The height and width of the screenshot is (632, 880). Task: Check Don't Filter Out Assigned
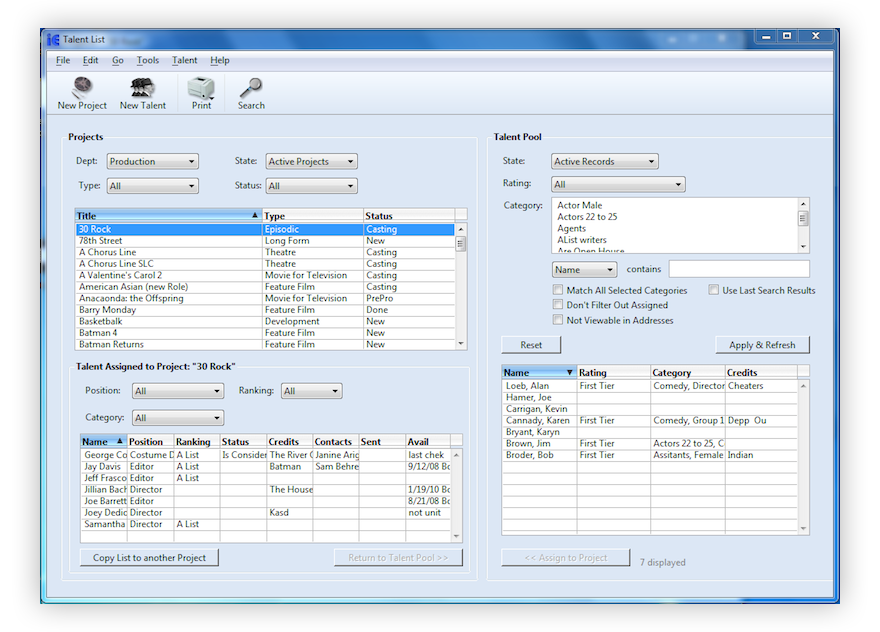point(557,304)
